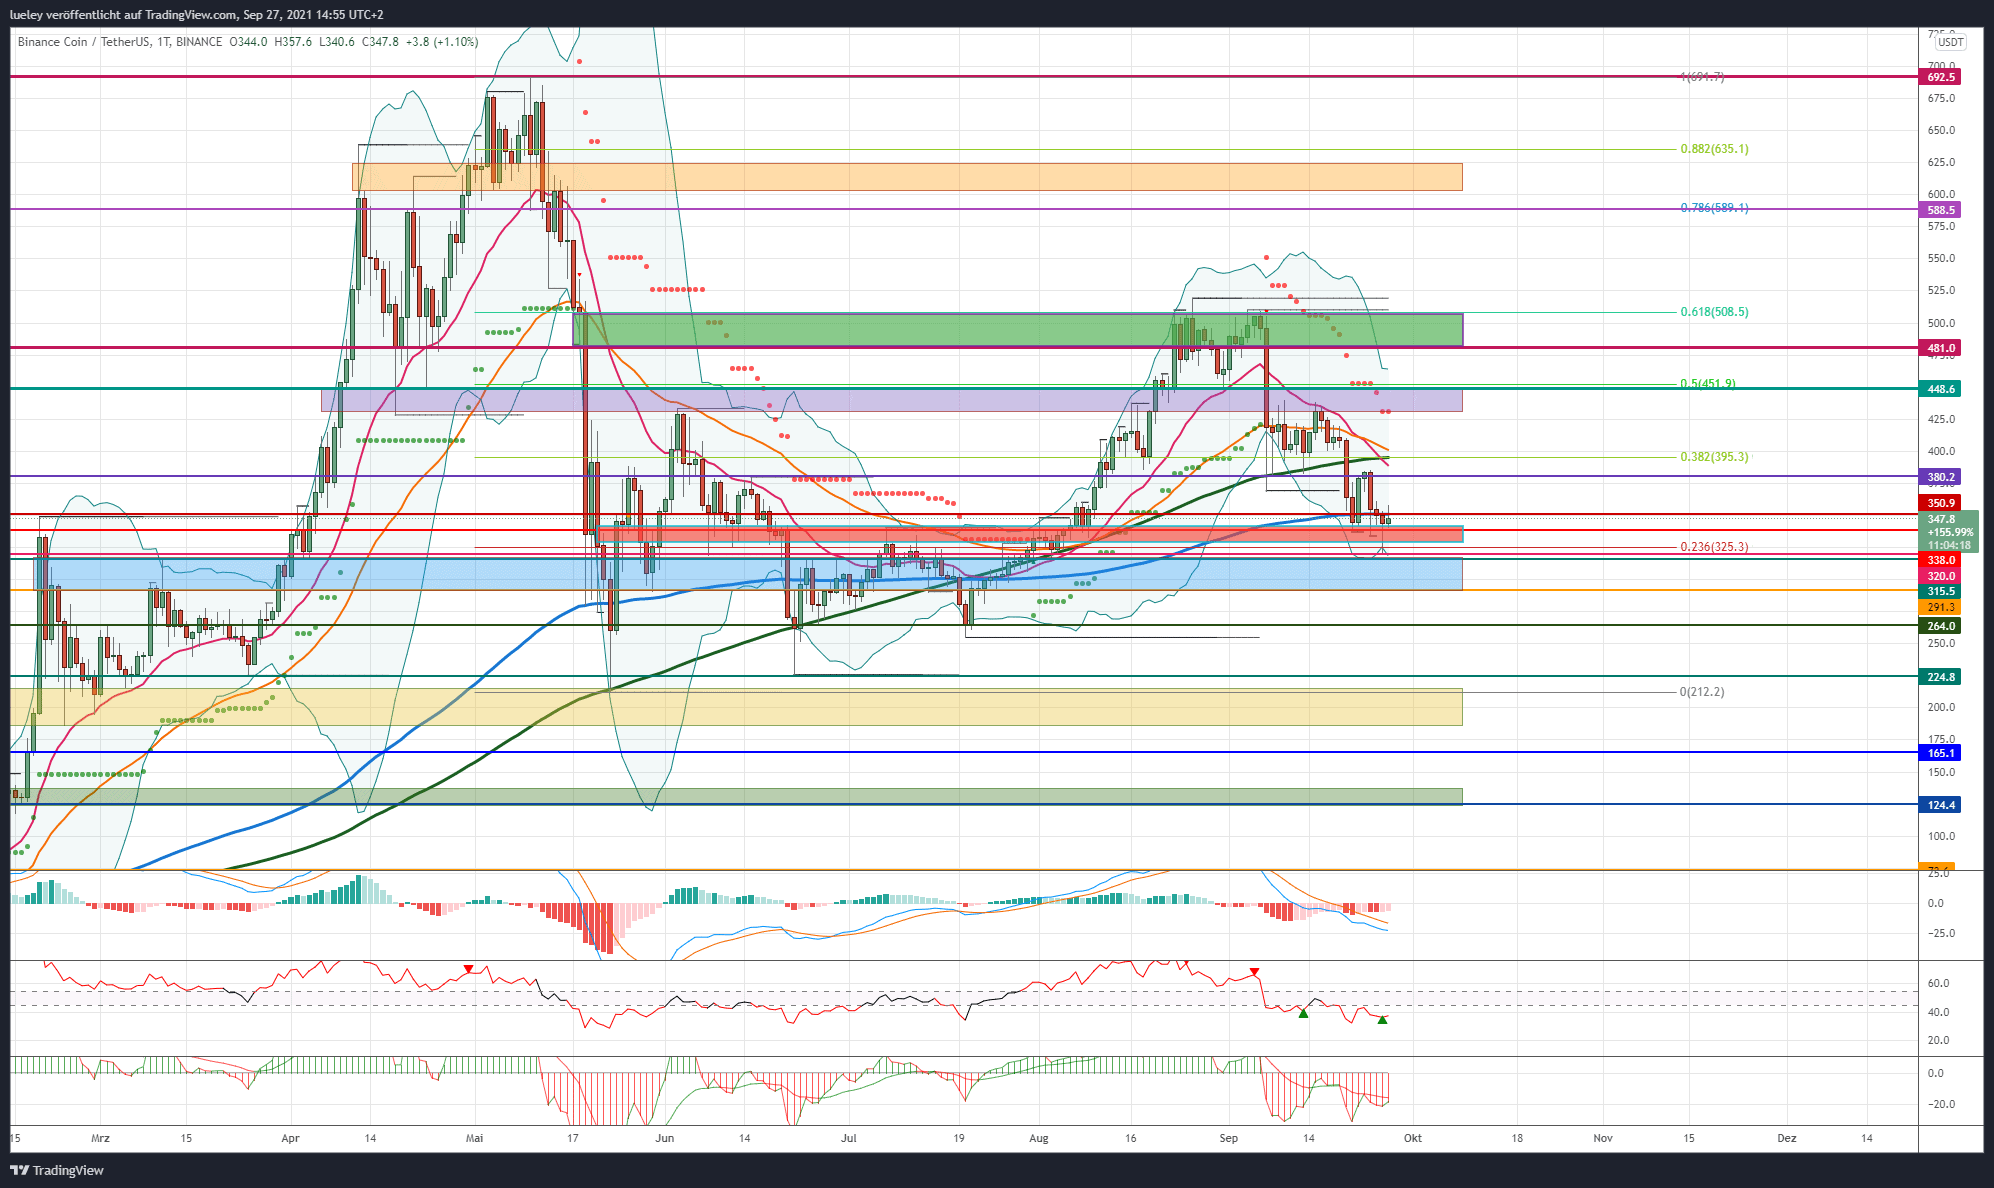
Task: Click the Mrz label on time axis
Action: 100,1138
